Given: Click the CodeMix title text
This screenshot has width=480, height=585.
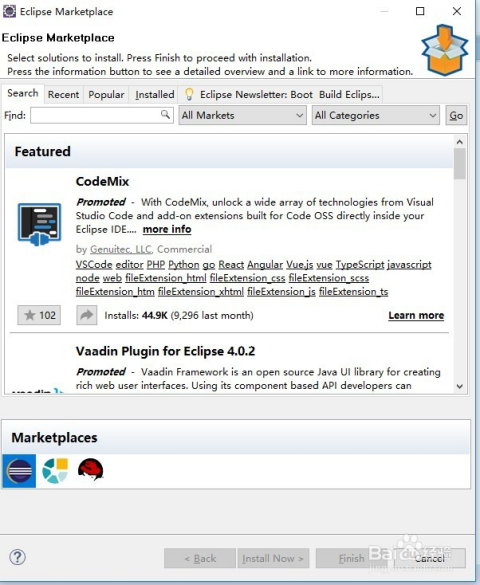Looking at the screenshot, I should [x=102, y=181].
